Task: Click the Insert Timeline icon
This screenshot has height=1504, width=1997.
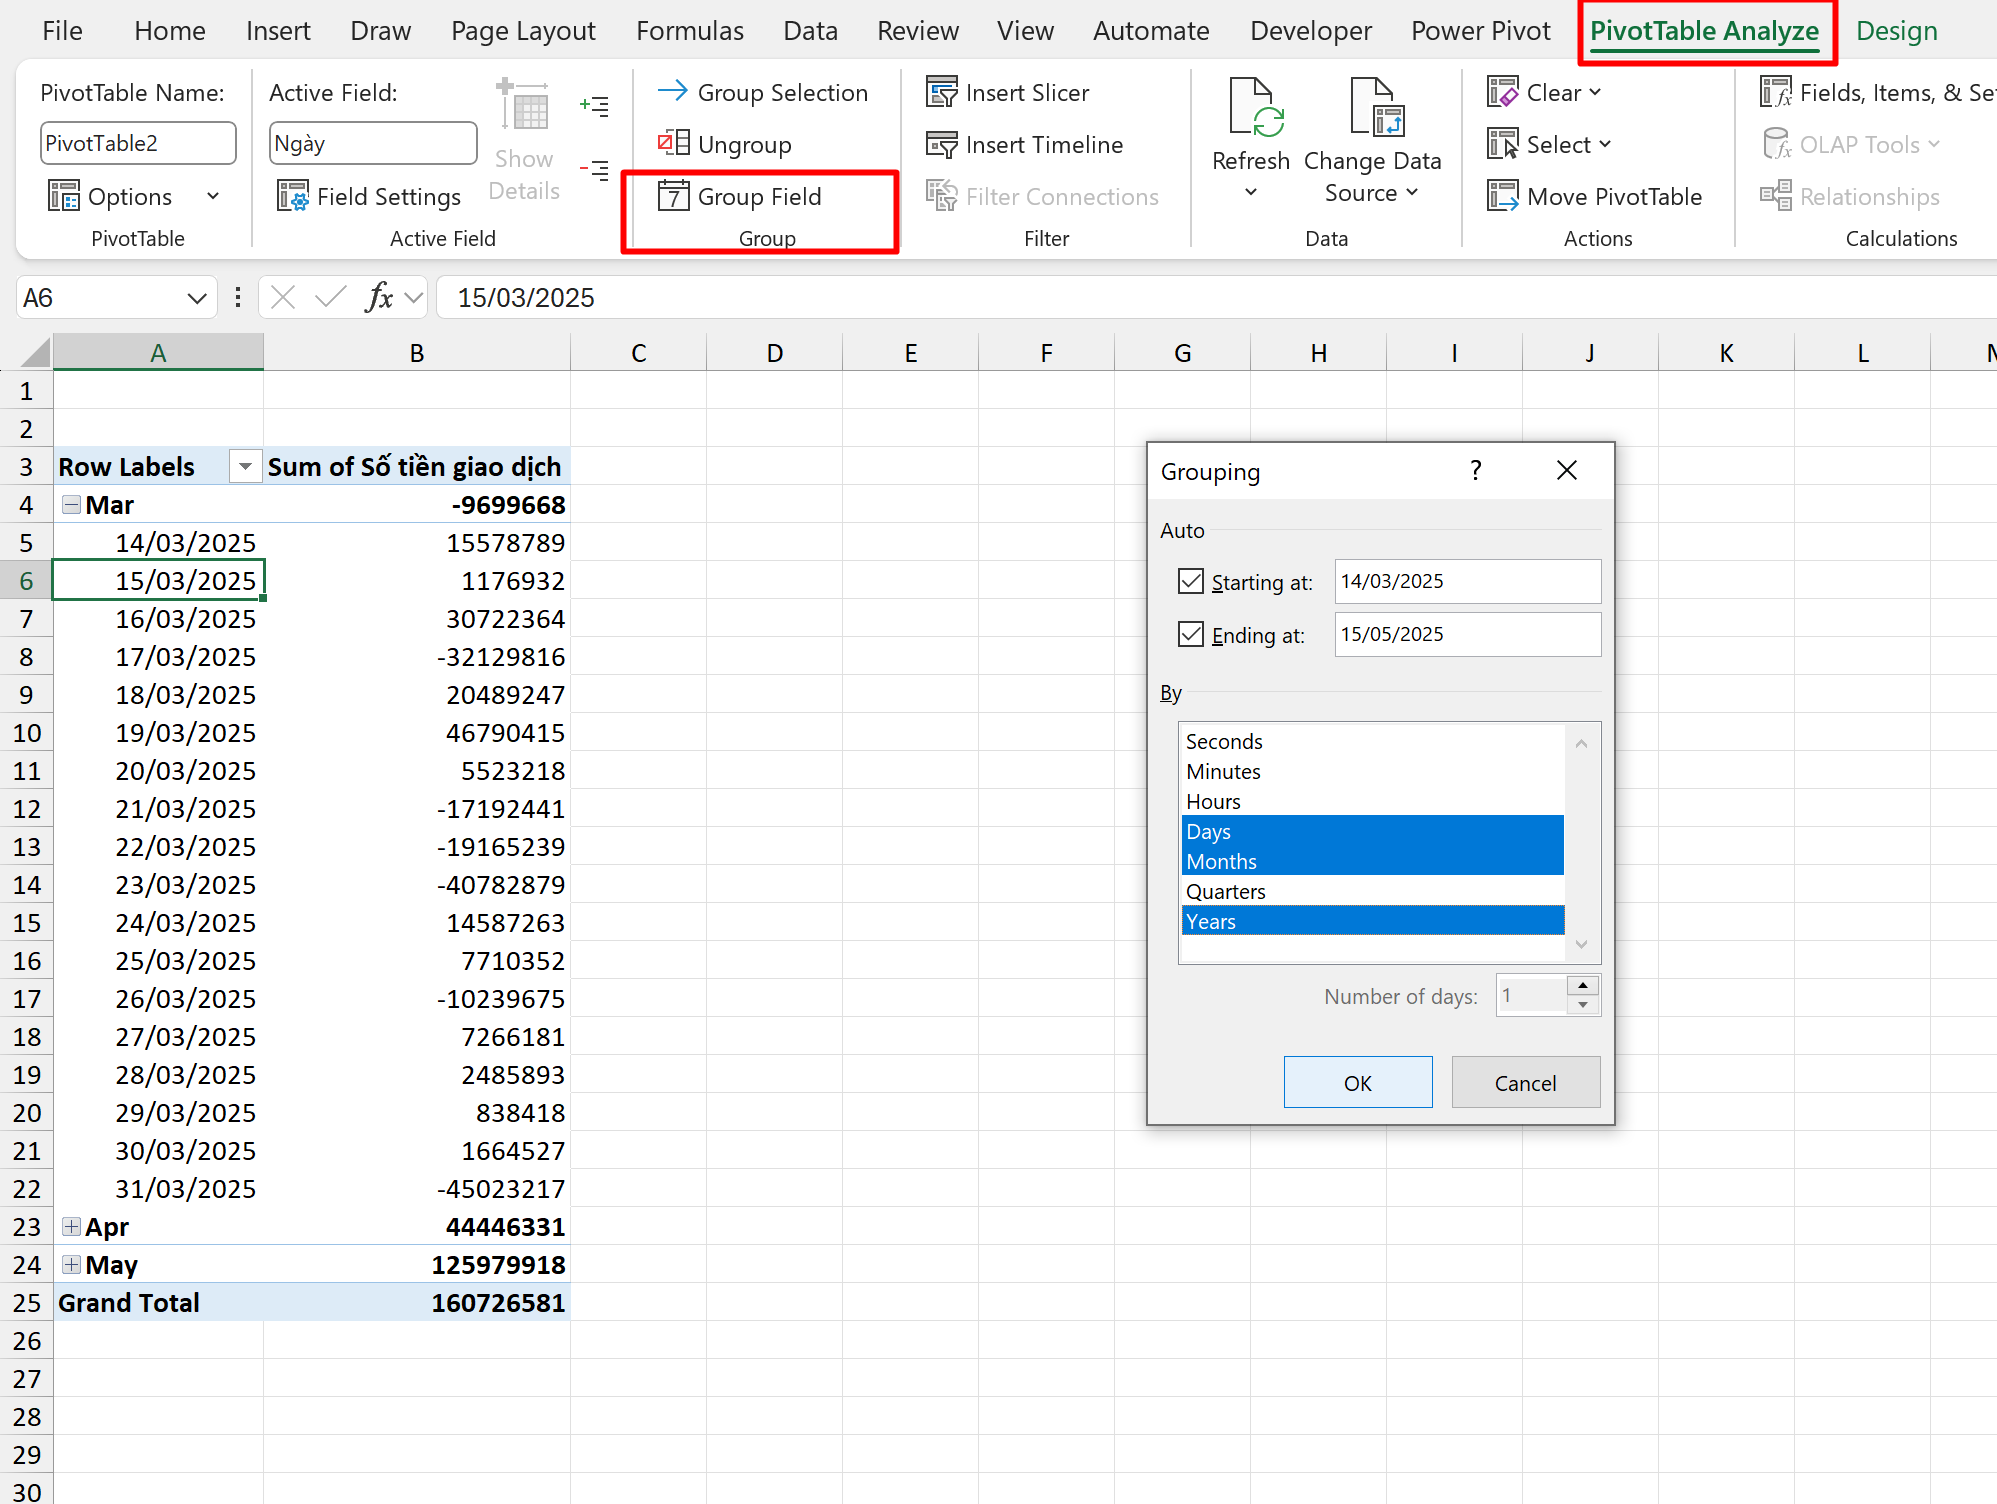Action: pos(941,145)
